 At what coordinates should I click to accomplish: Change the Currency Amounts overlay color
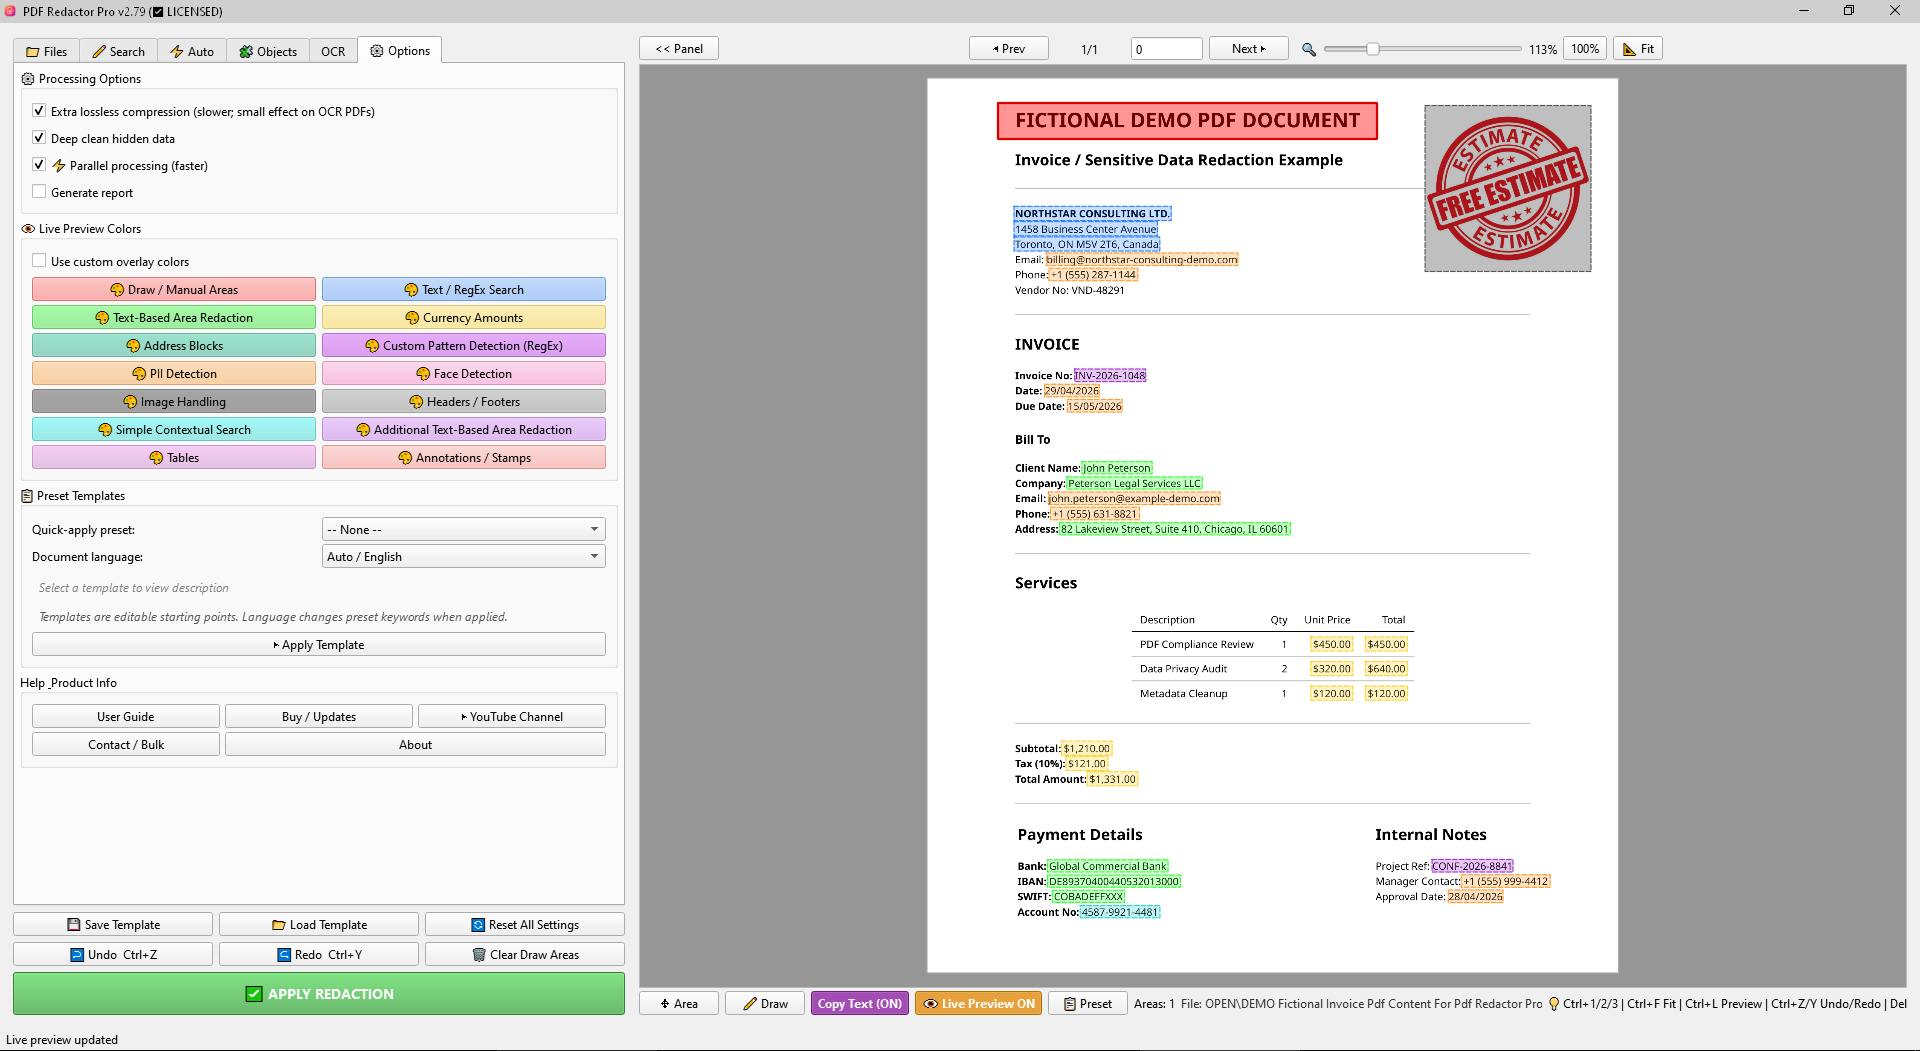tap(464, 318)
